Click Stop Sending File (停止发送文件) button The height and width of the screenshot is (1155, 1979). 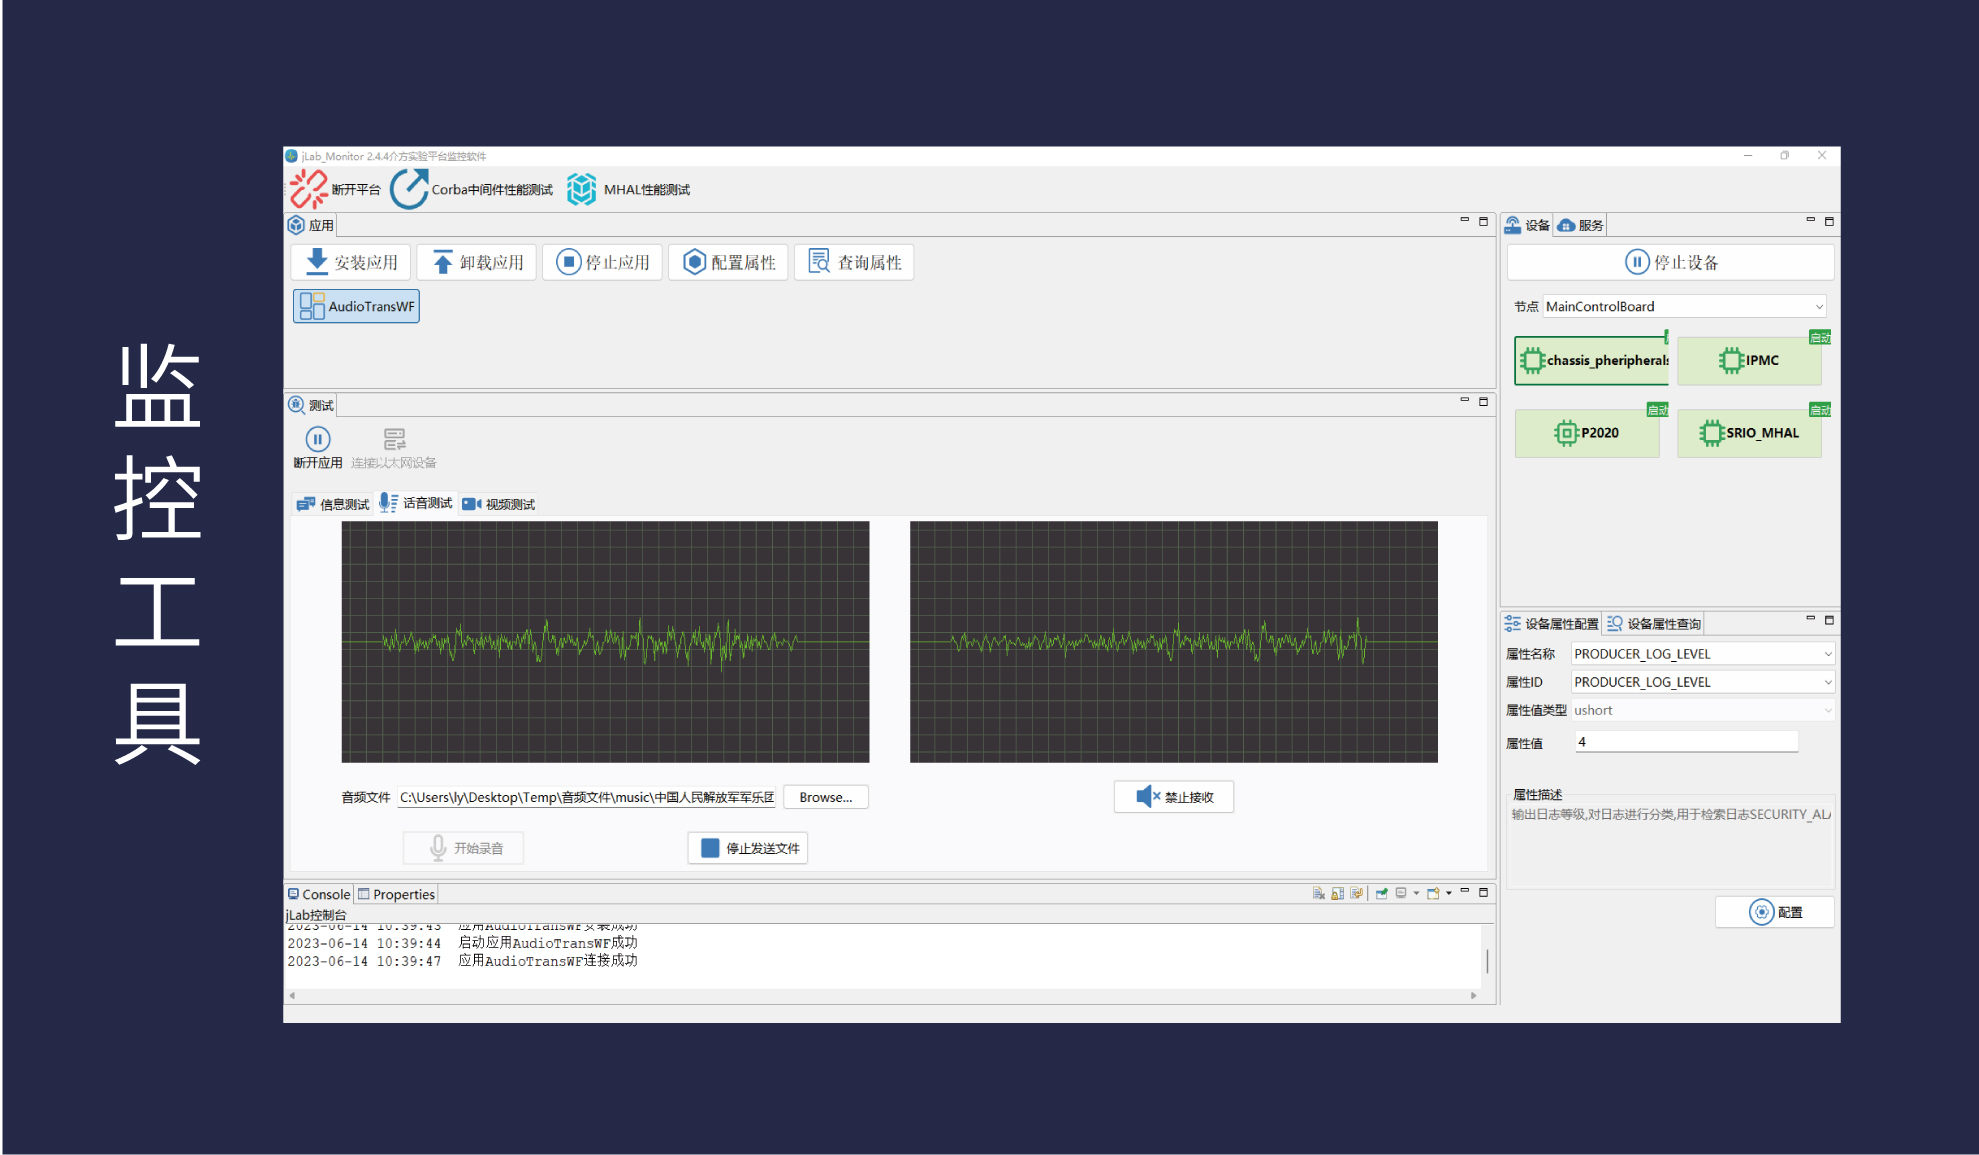(748, 848)
